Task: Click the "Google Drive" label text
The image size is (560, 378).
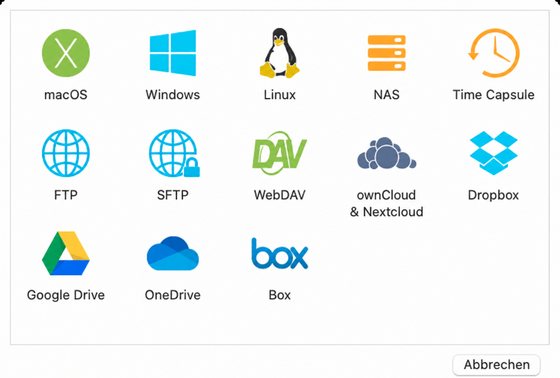Action: click(66, 295)
